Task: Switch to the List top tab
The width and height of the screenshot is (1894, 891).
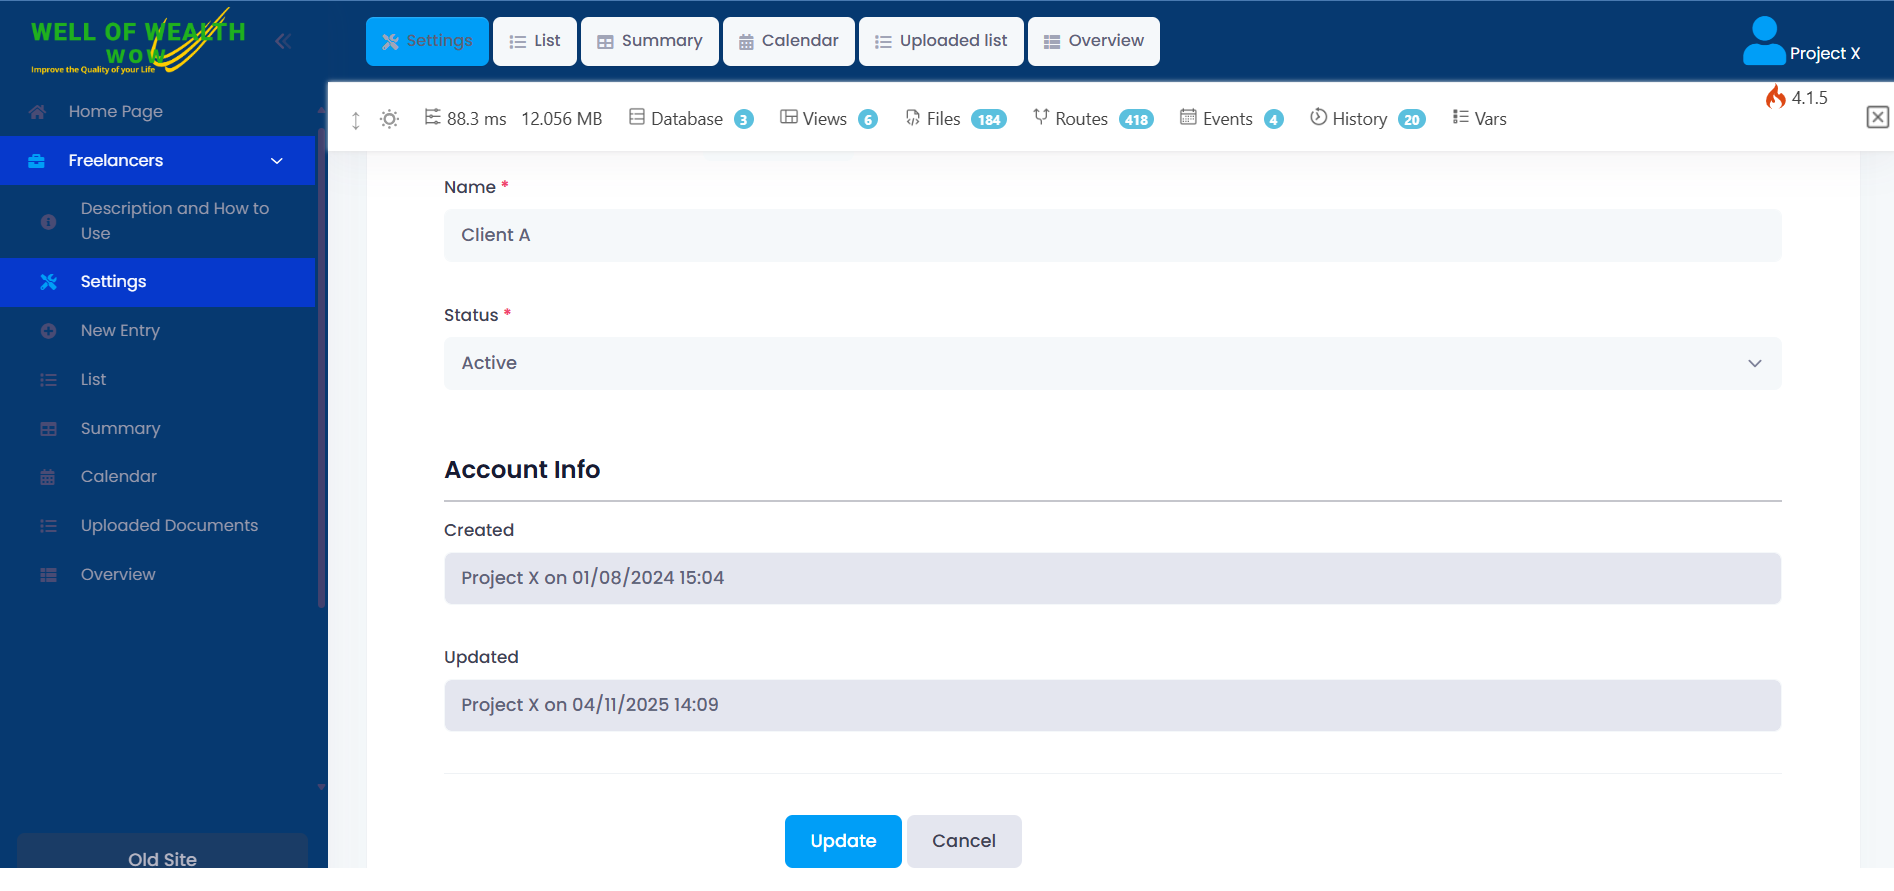Action: click(535, 41)
